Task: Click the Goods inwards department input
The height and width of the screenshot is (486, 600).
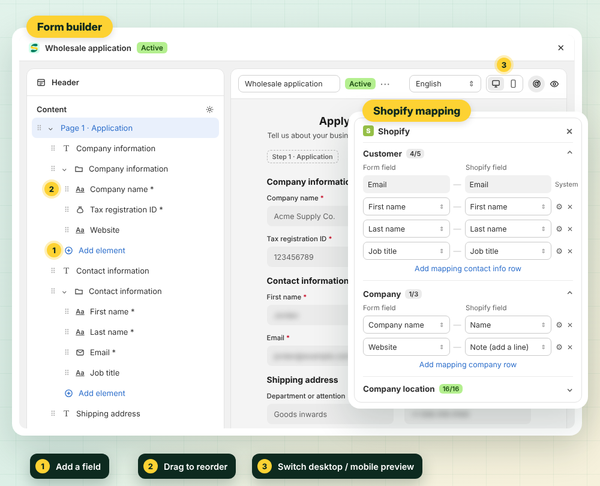Action: coord(330,414)
